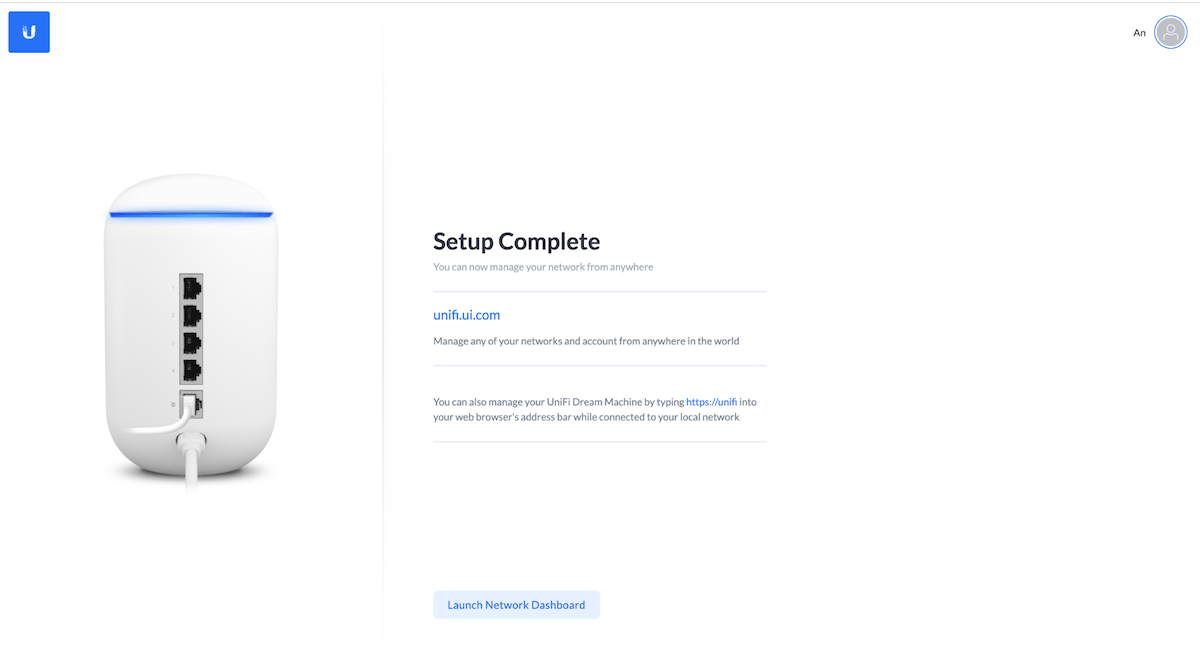Viewport: 1200px width, 661px height.
Task: Click the globe icon beside the WAN port
Action: click(x=173, y=404)
